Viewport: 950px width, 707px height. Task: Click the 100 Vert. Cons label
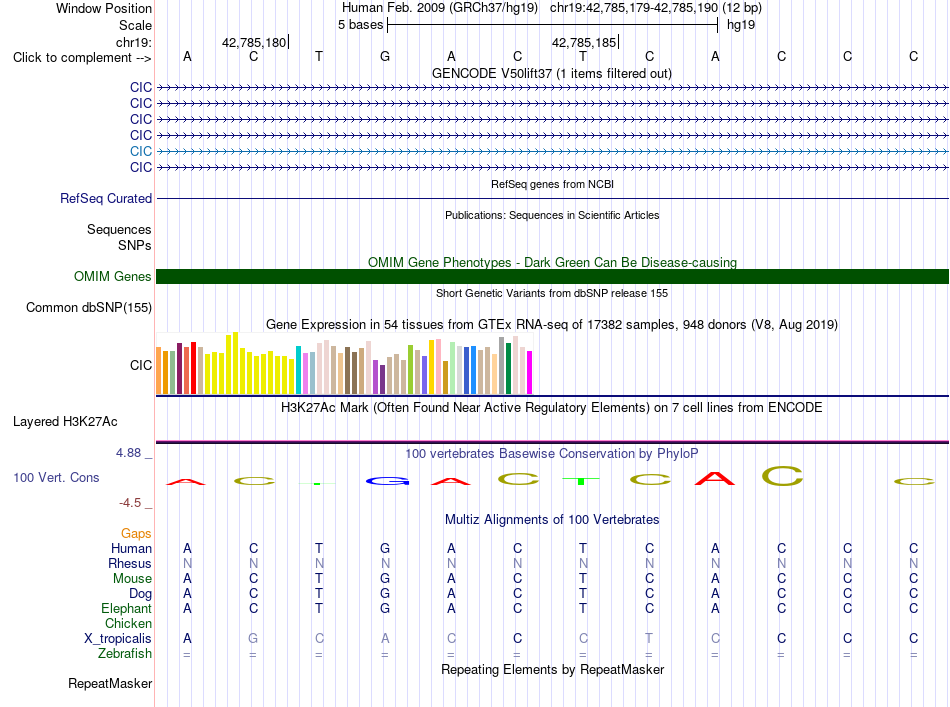(x=56, y=477)
